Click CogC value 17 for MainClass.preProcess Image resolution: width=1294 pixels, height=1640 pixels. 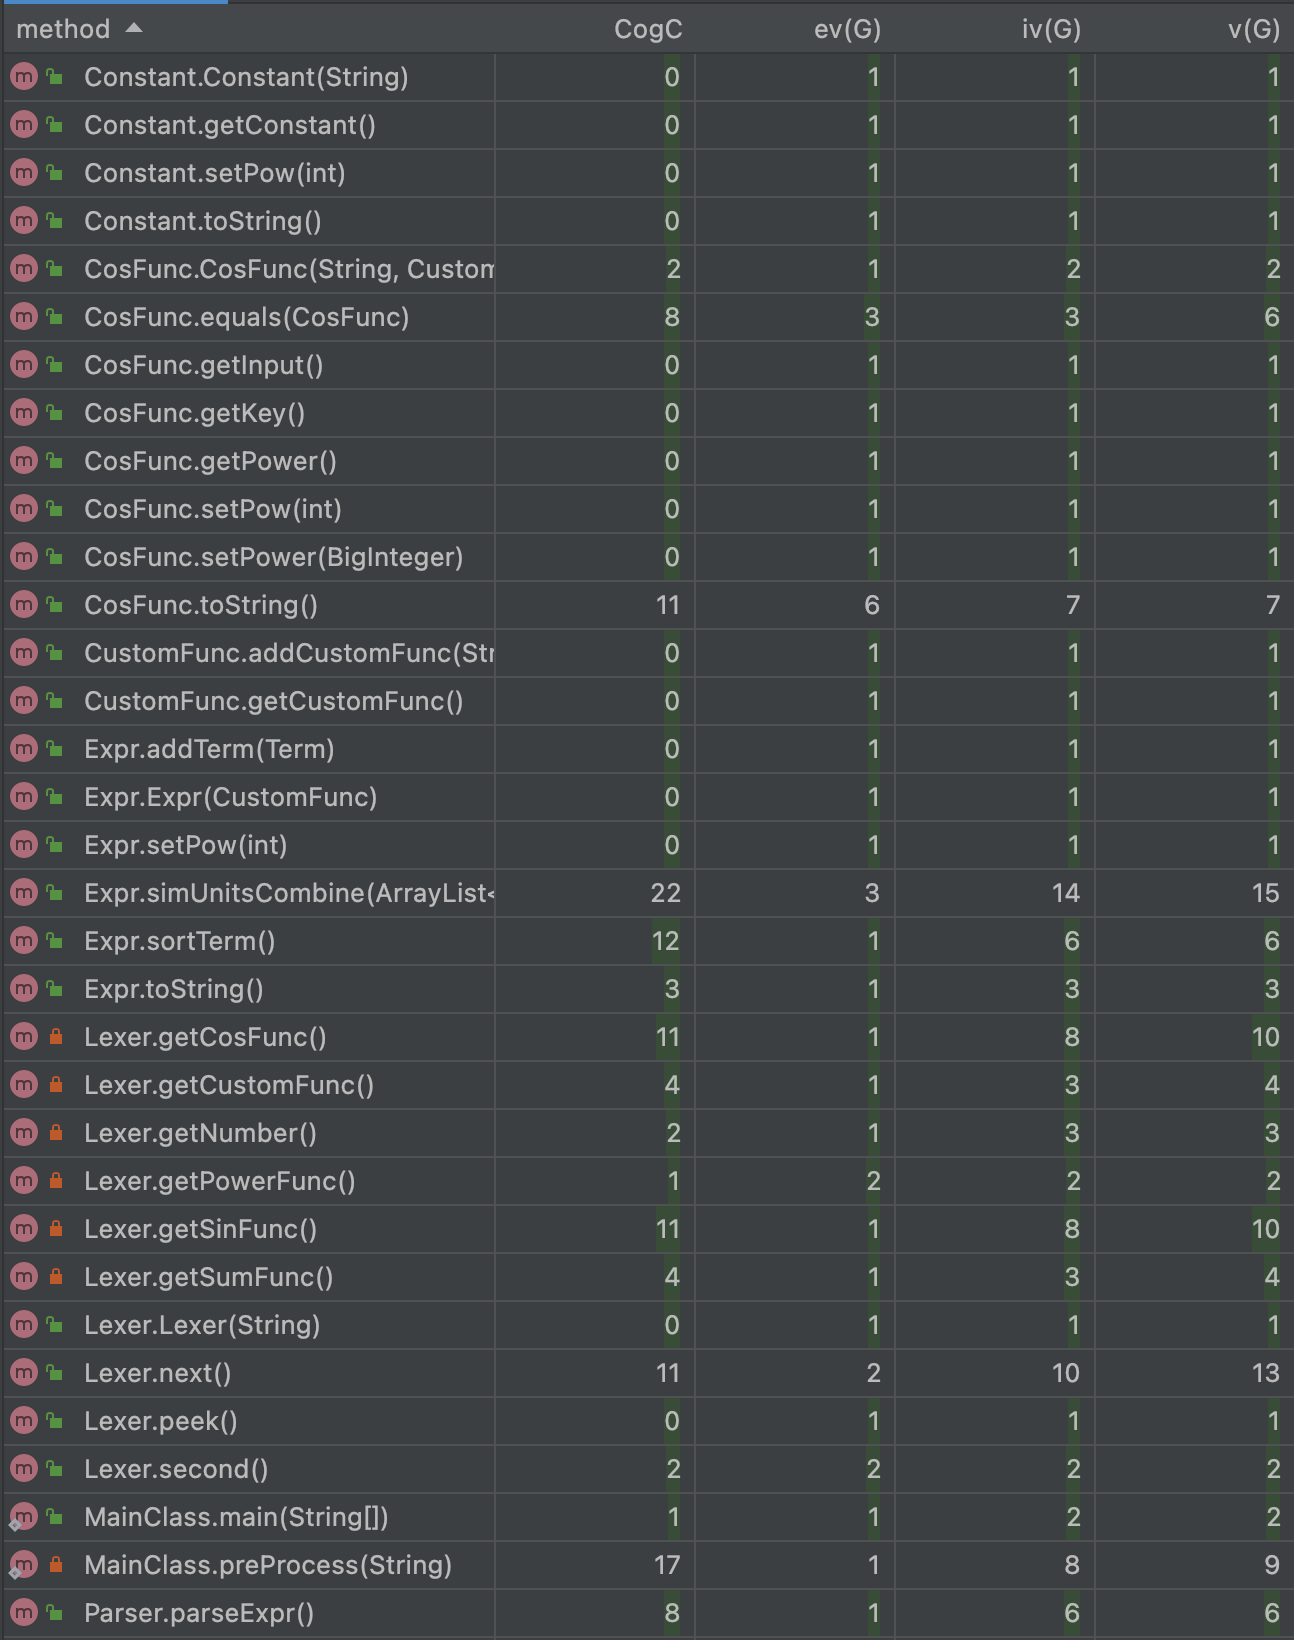(667, 1565)
